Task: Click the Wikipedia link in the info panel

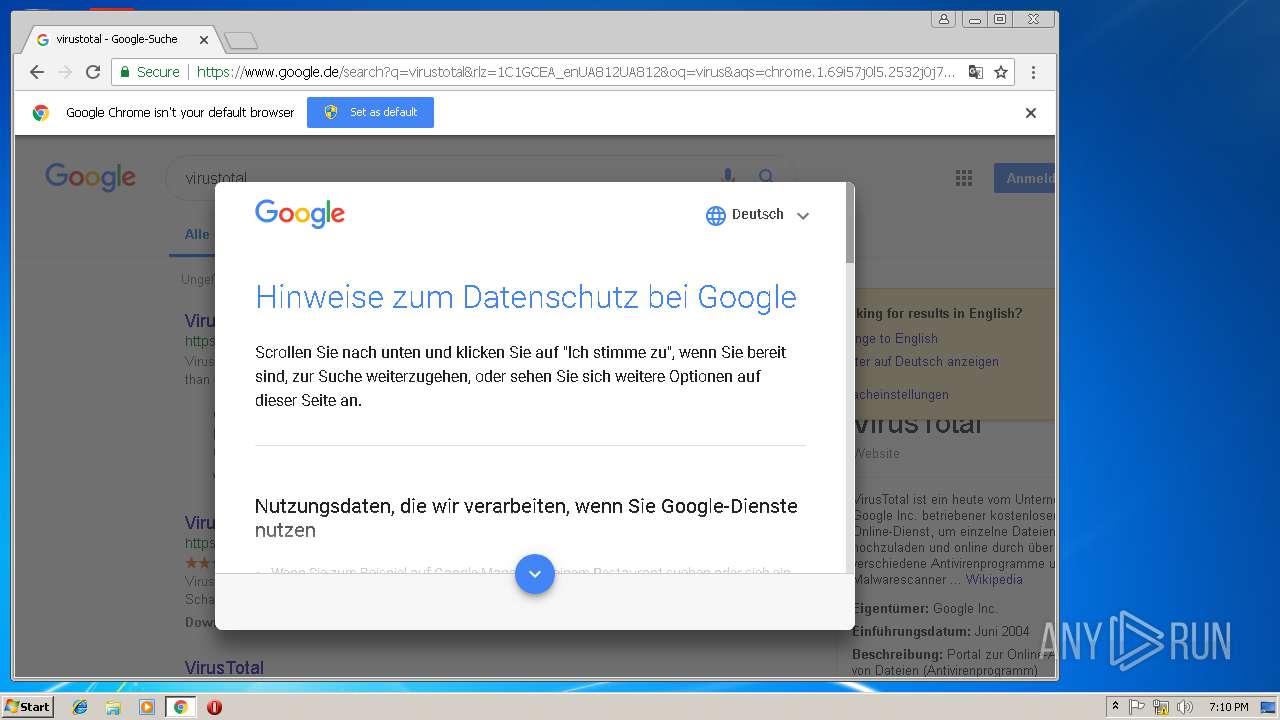Action: (x=994, y=579)
